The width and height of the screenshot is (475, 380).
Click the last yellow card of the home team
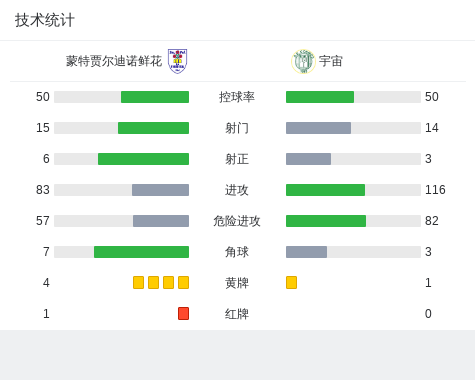[x=183, y=282]
